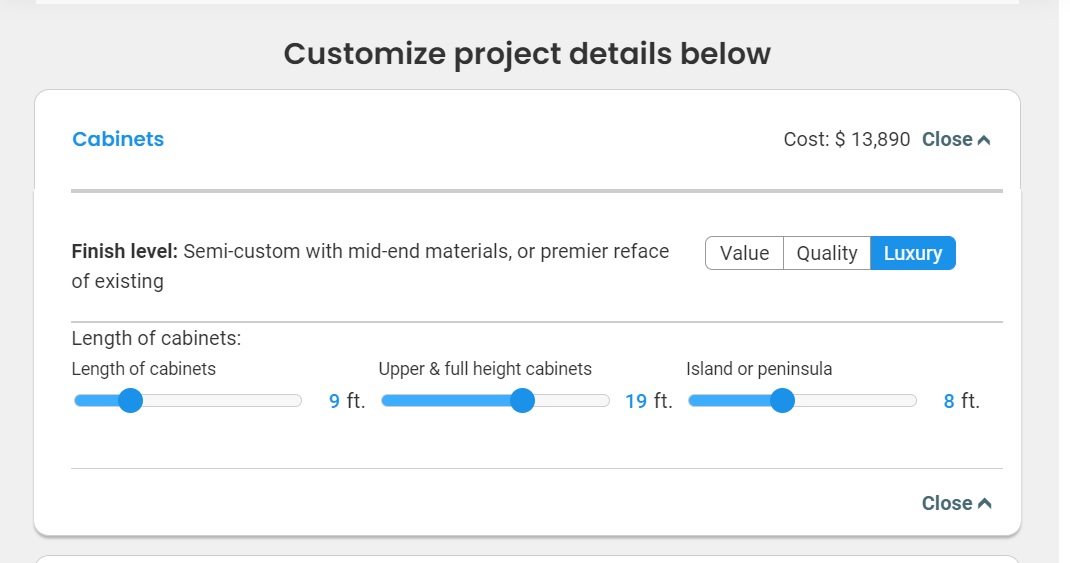Click the Upper & full height cabinets slider handle
Viewport: 1070px width, 563px height.
(x=522, y=401)
